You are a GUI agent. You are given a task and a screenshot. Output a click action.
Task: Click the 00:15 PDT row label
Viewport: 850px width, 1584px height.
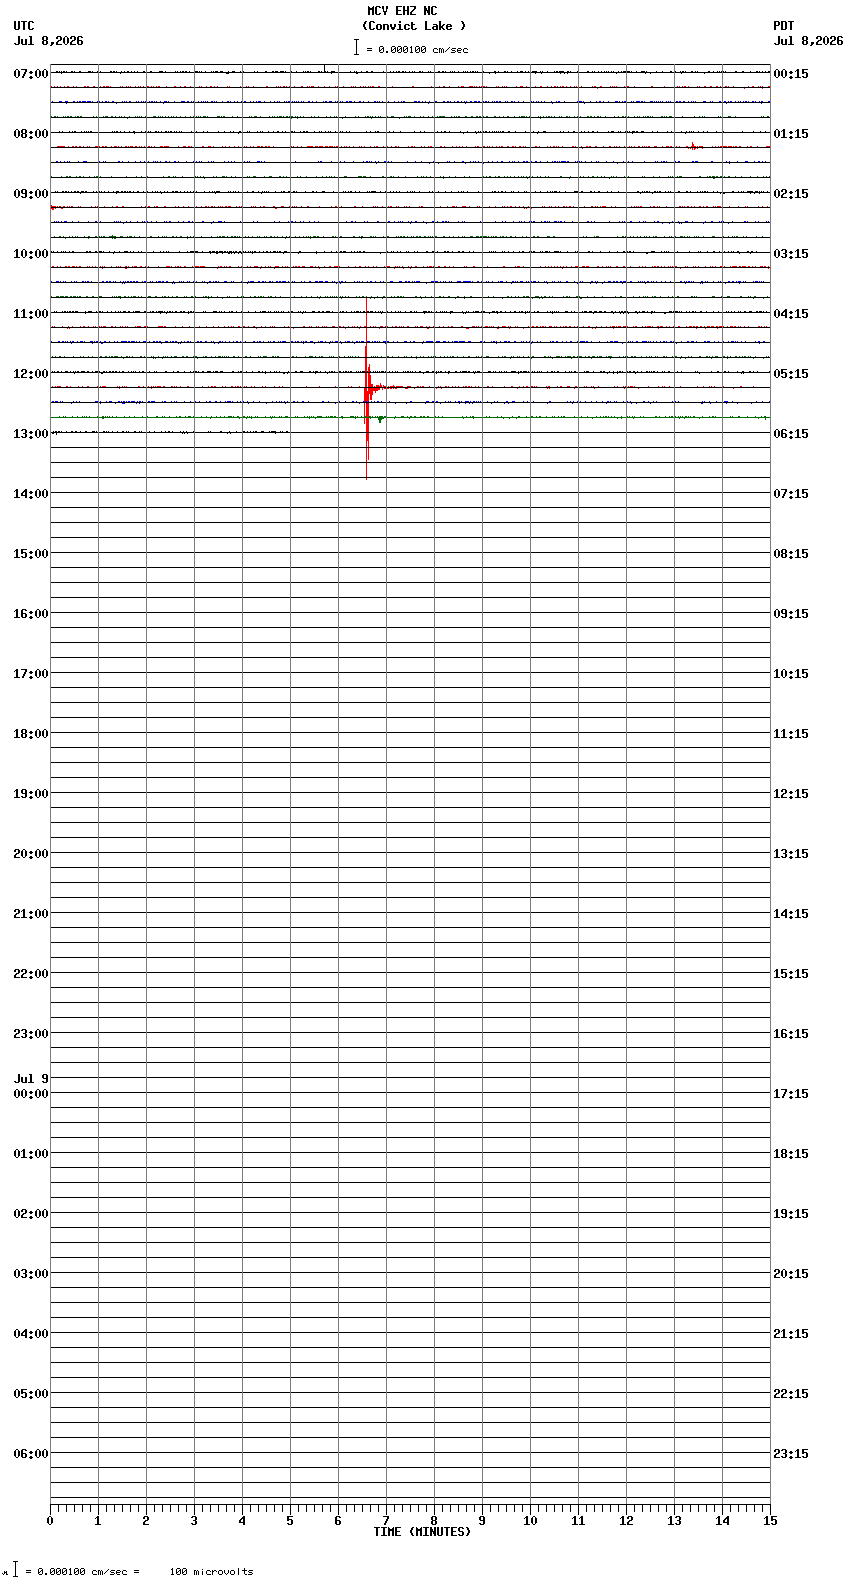(791, 74)
